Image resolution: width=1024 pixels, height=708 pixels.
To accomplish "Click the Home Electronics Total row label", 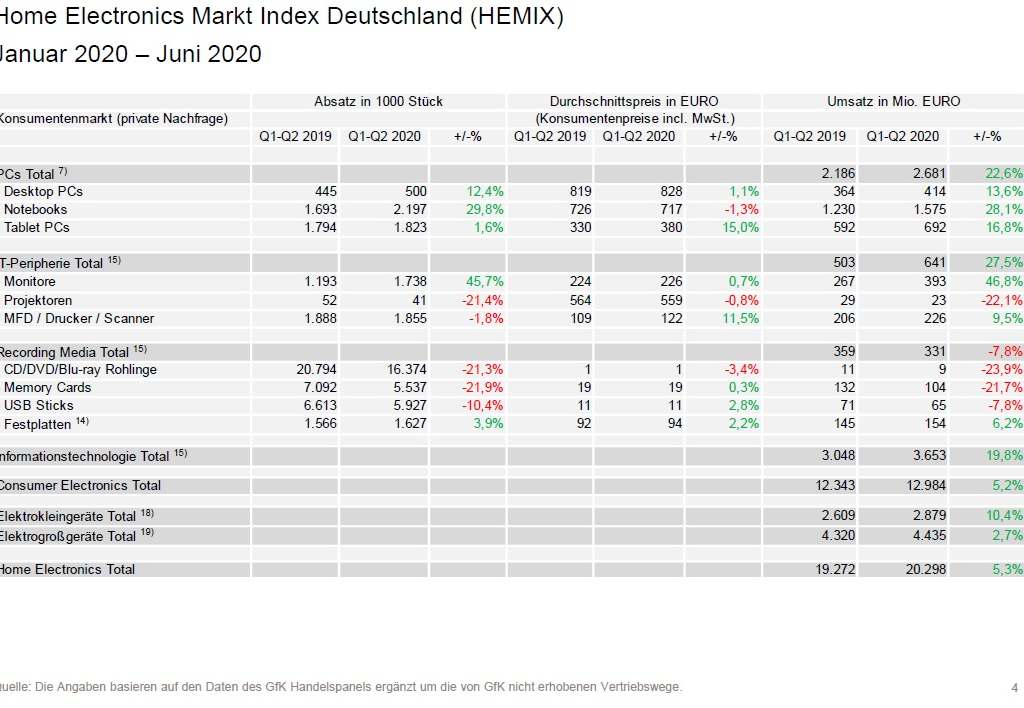I will pyautogui.click(x=68, y=569).
